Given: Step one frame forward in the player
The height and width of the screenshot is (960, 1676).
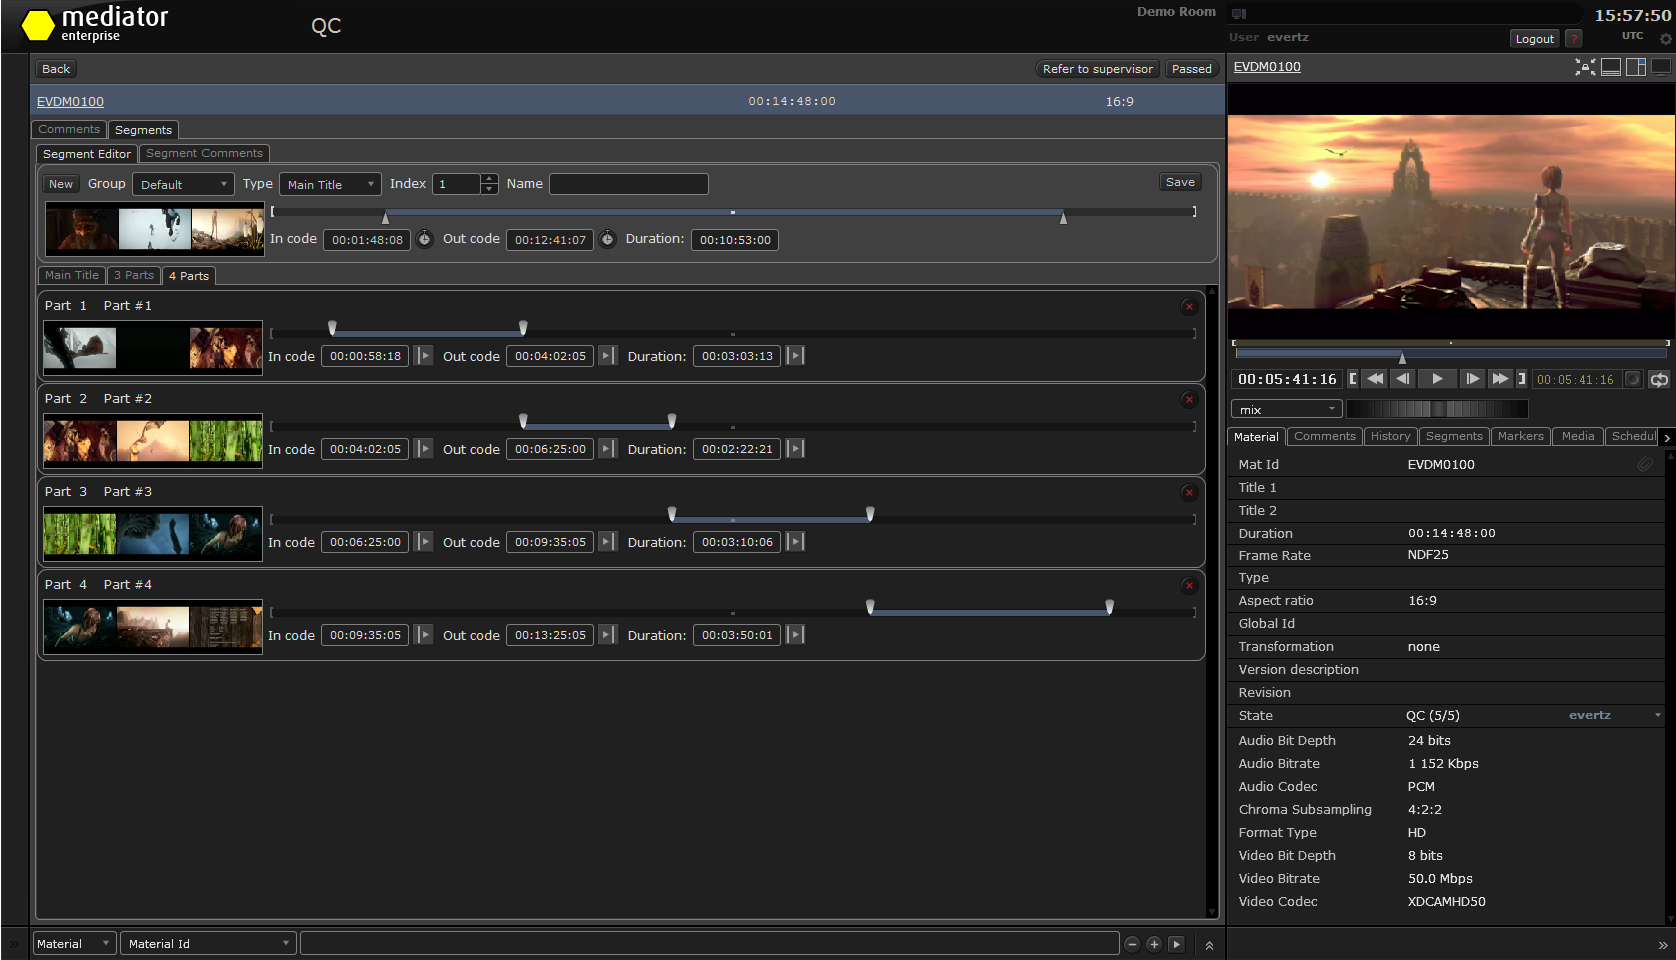Looking at the screenshot, I should point(1472,379).
